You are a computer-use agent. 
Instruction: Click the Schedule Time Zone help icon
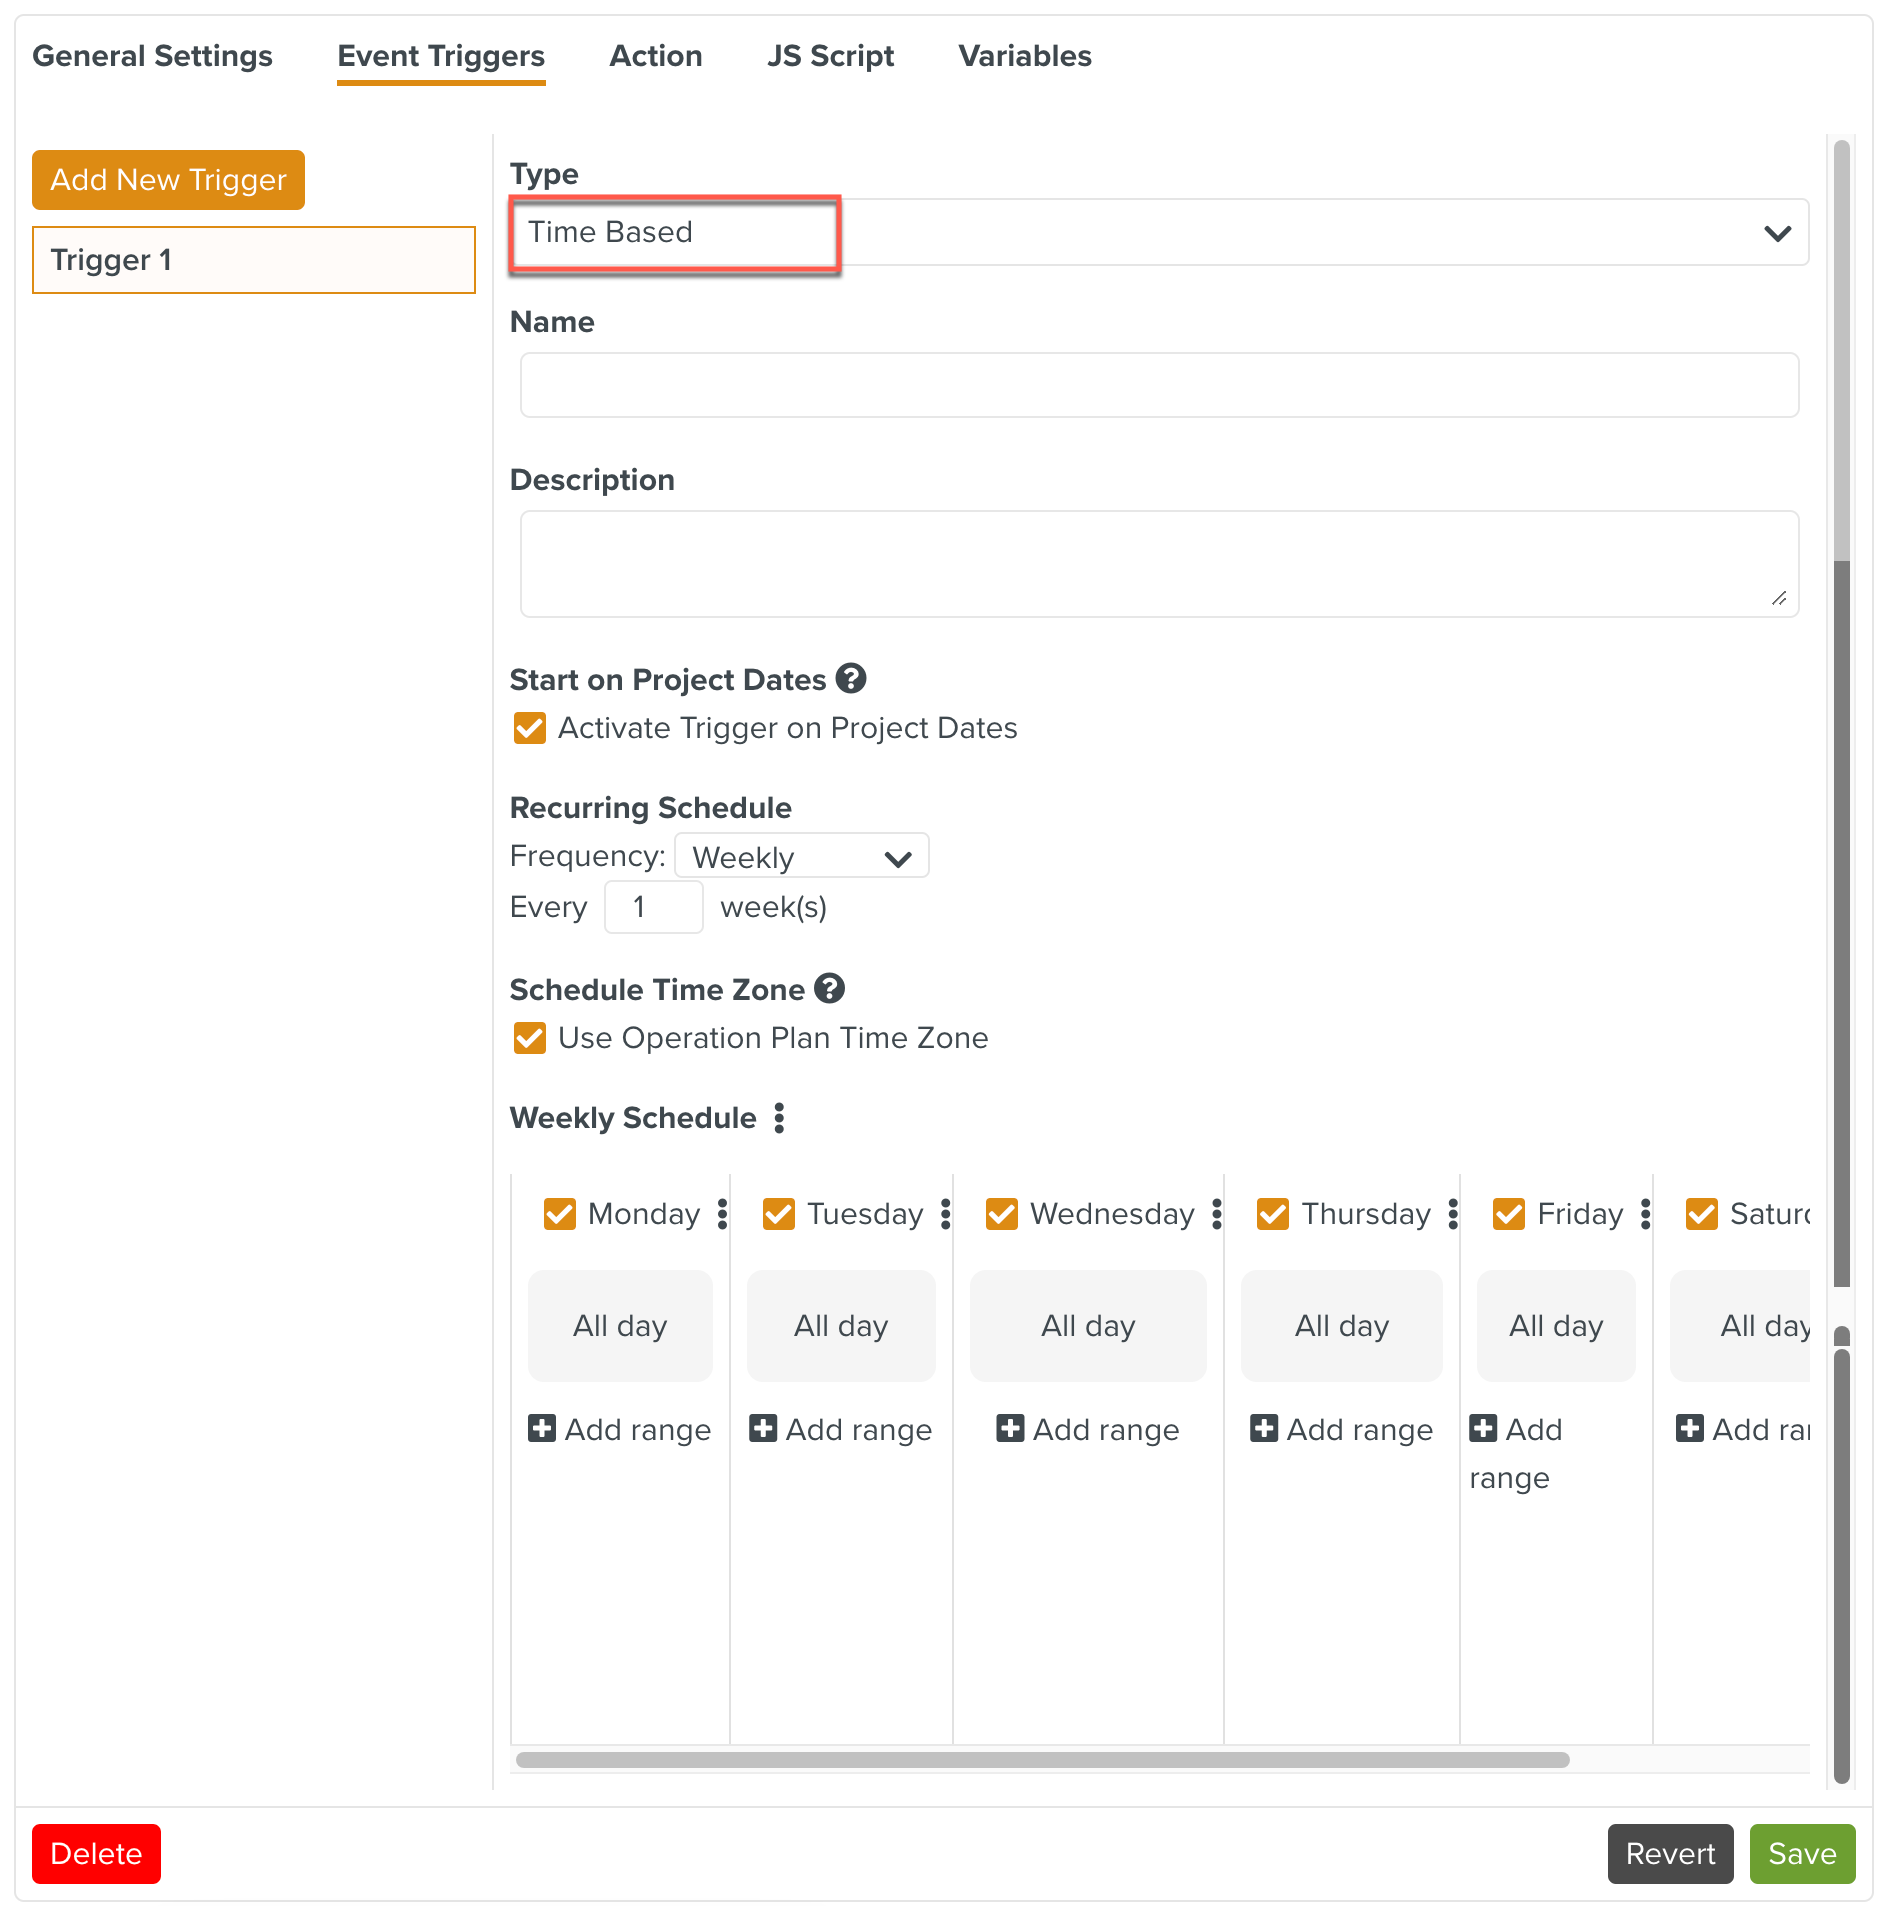point(829,989)
